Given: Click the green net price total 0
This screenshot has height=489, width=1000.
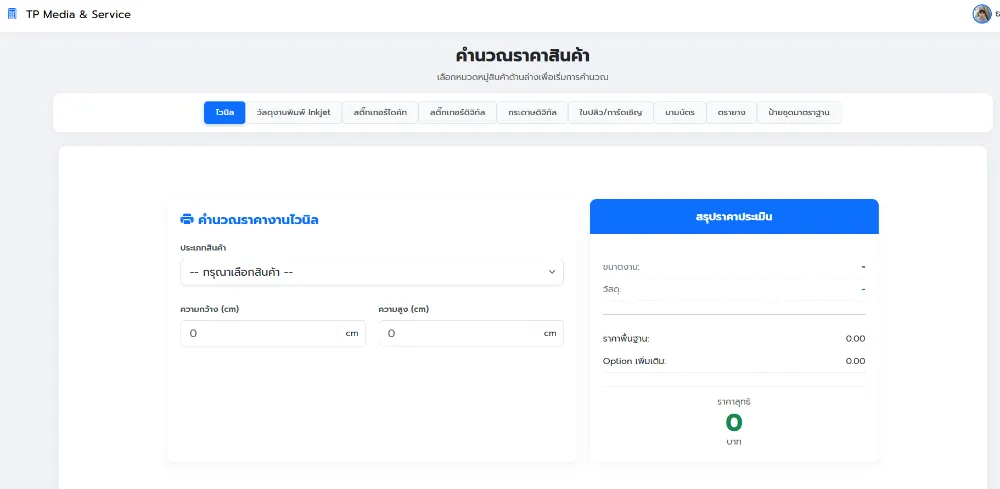Looking at the screenshot, I should [734, 422].
